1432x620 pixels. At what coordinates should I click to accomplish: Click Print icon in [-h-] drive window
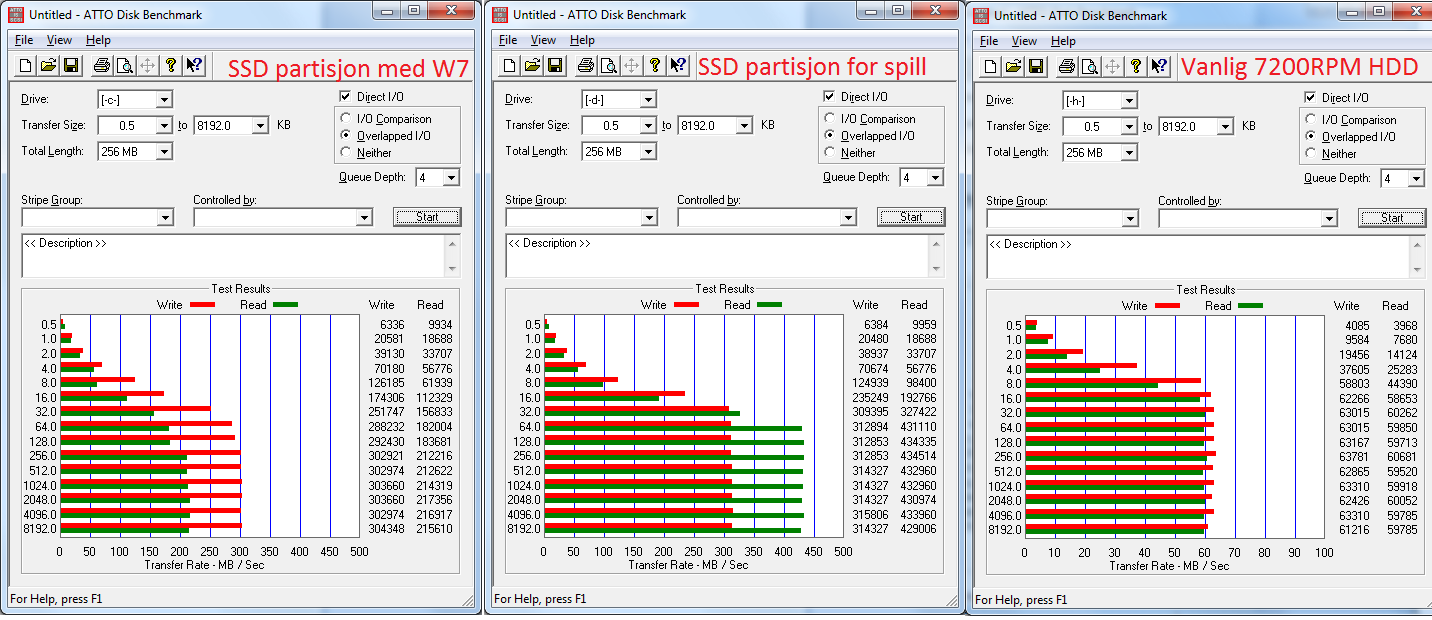click(1067, 67)
